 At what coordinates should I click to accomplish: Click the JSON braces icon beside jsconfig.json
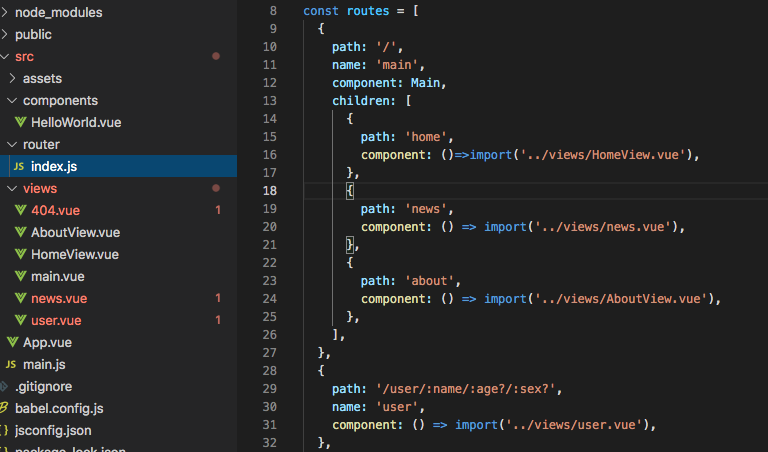point(4,430)
